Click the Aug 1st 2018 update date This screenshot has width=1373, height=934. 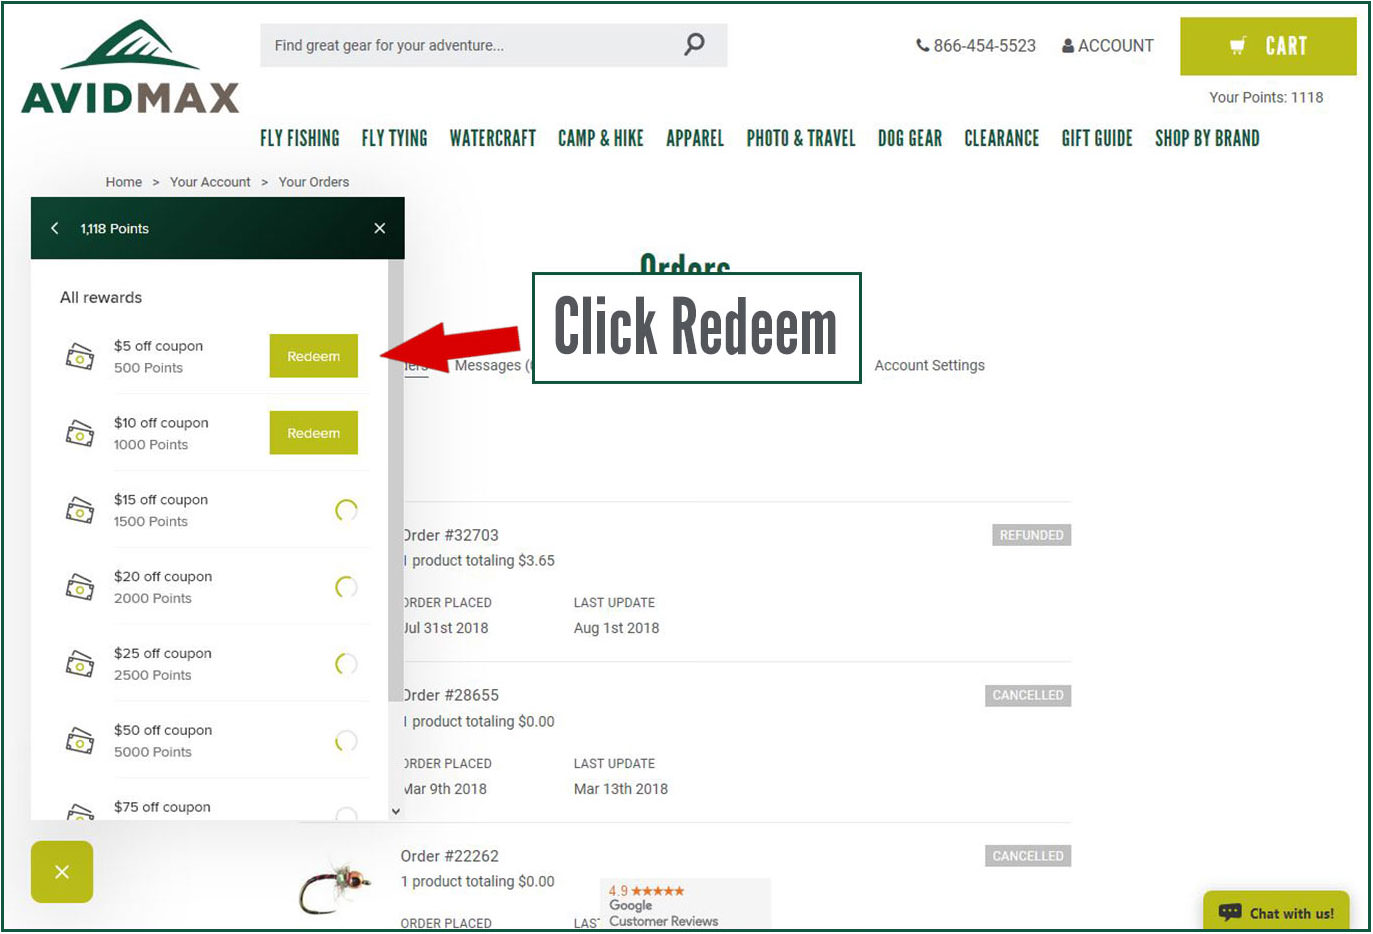(x=616, y=628)
